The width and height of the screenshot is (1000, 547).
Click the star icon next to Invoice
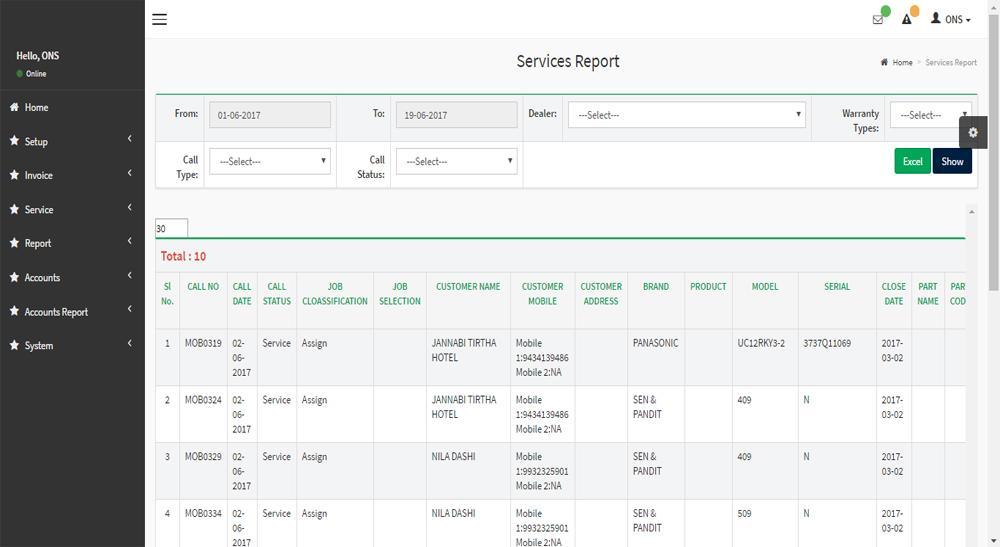(14, 175)
